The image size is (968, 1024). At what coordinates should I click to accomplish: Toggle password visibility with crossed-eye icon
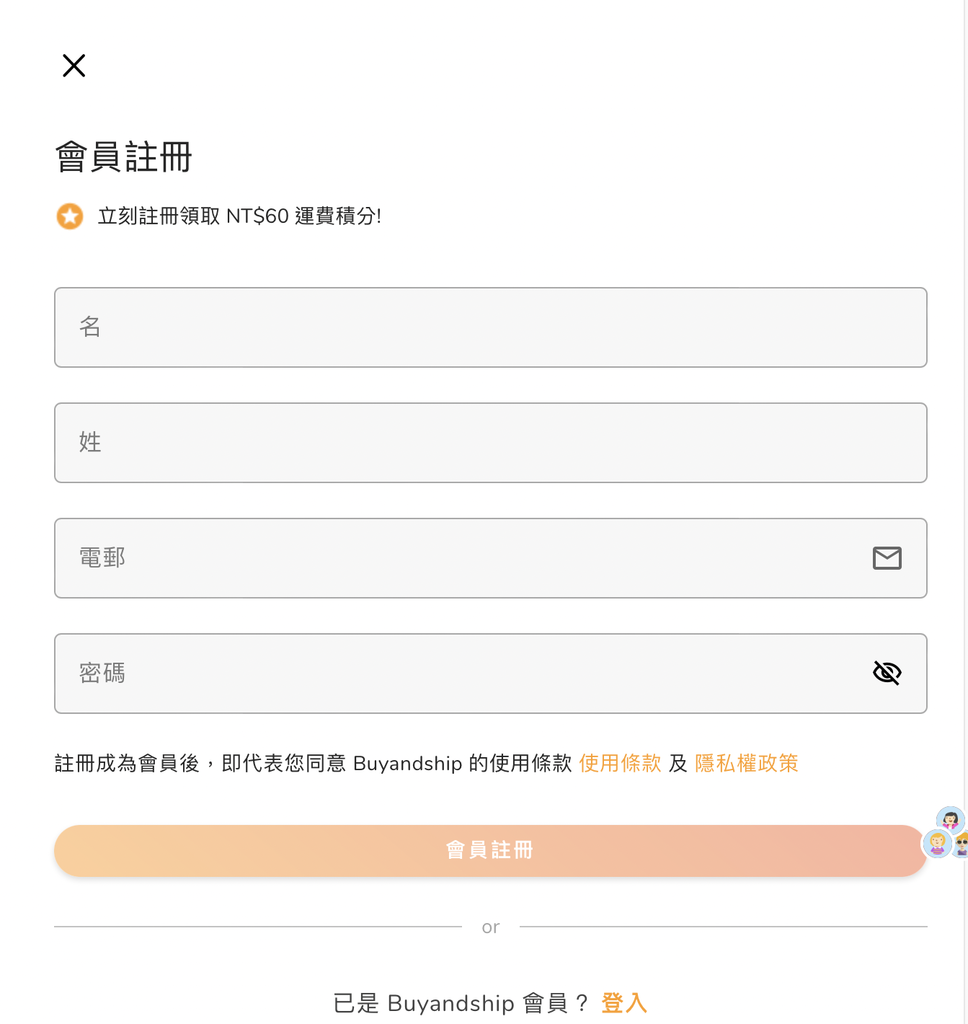coord(887,673)
